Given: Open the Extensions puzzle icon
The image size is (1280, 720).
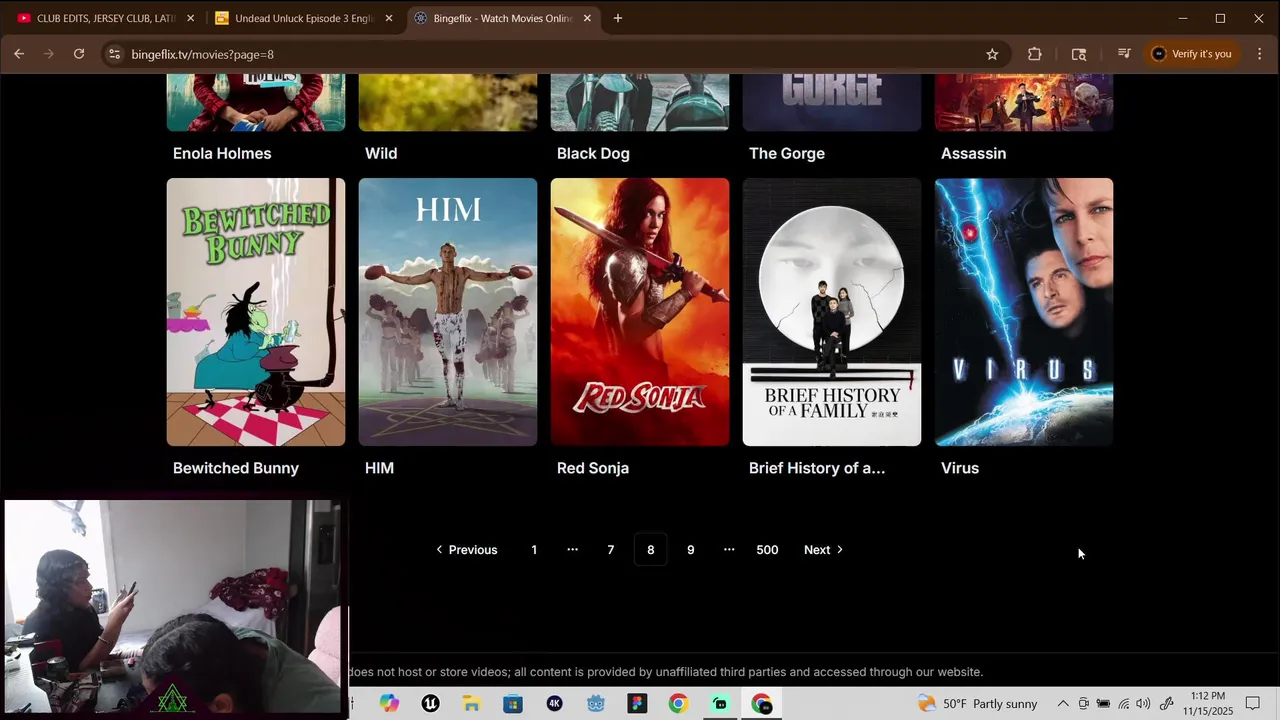Looking at the screenshot, I should (1034, 54).
